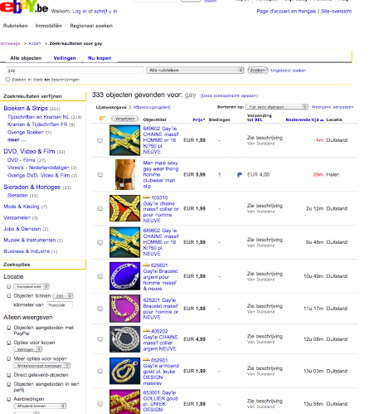369x414 pixels.
Task: Enable 'Objecten aangeboden met PayPal' filter
Action: coord(9,328)
